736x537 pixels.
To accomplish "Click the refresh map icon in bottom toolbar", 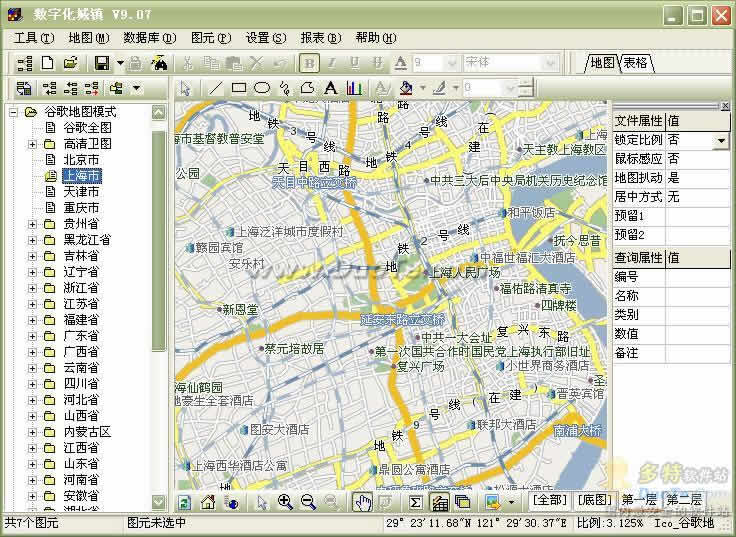I will [x=184, y=503].
